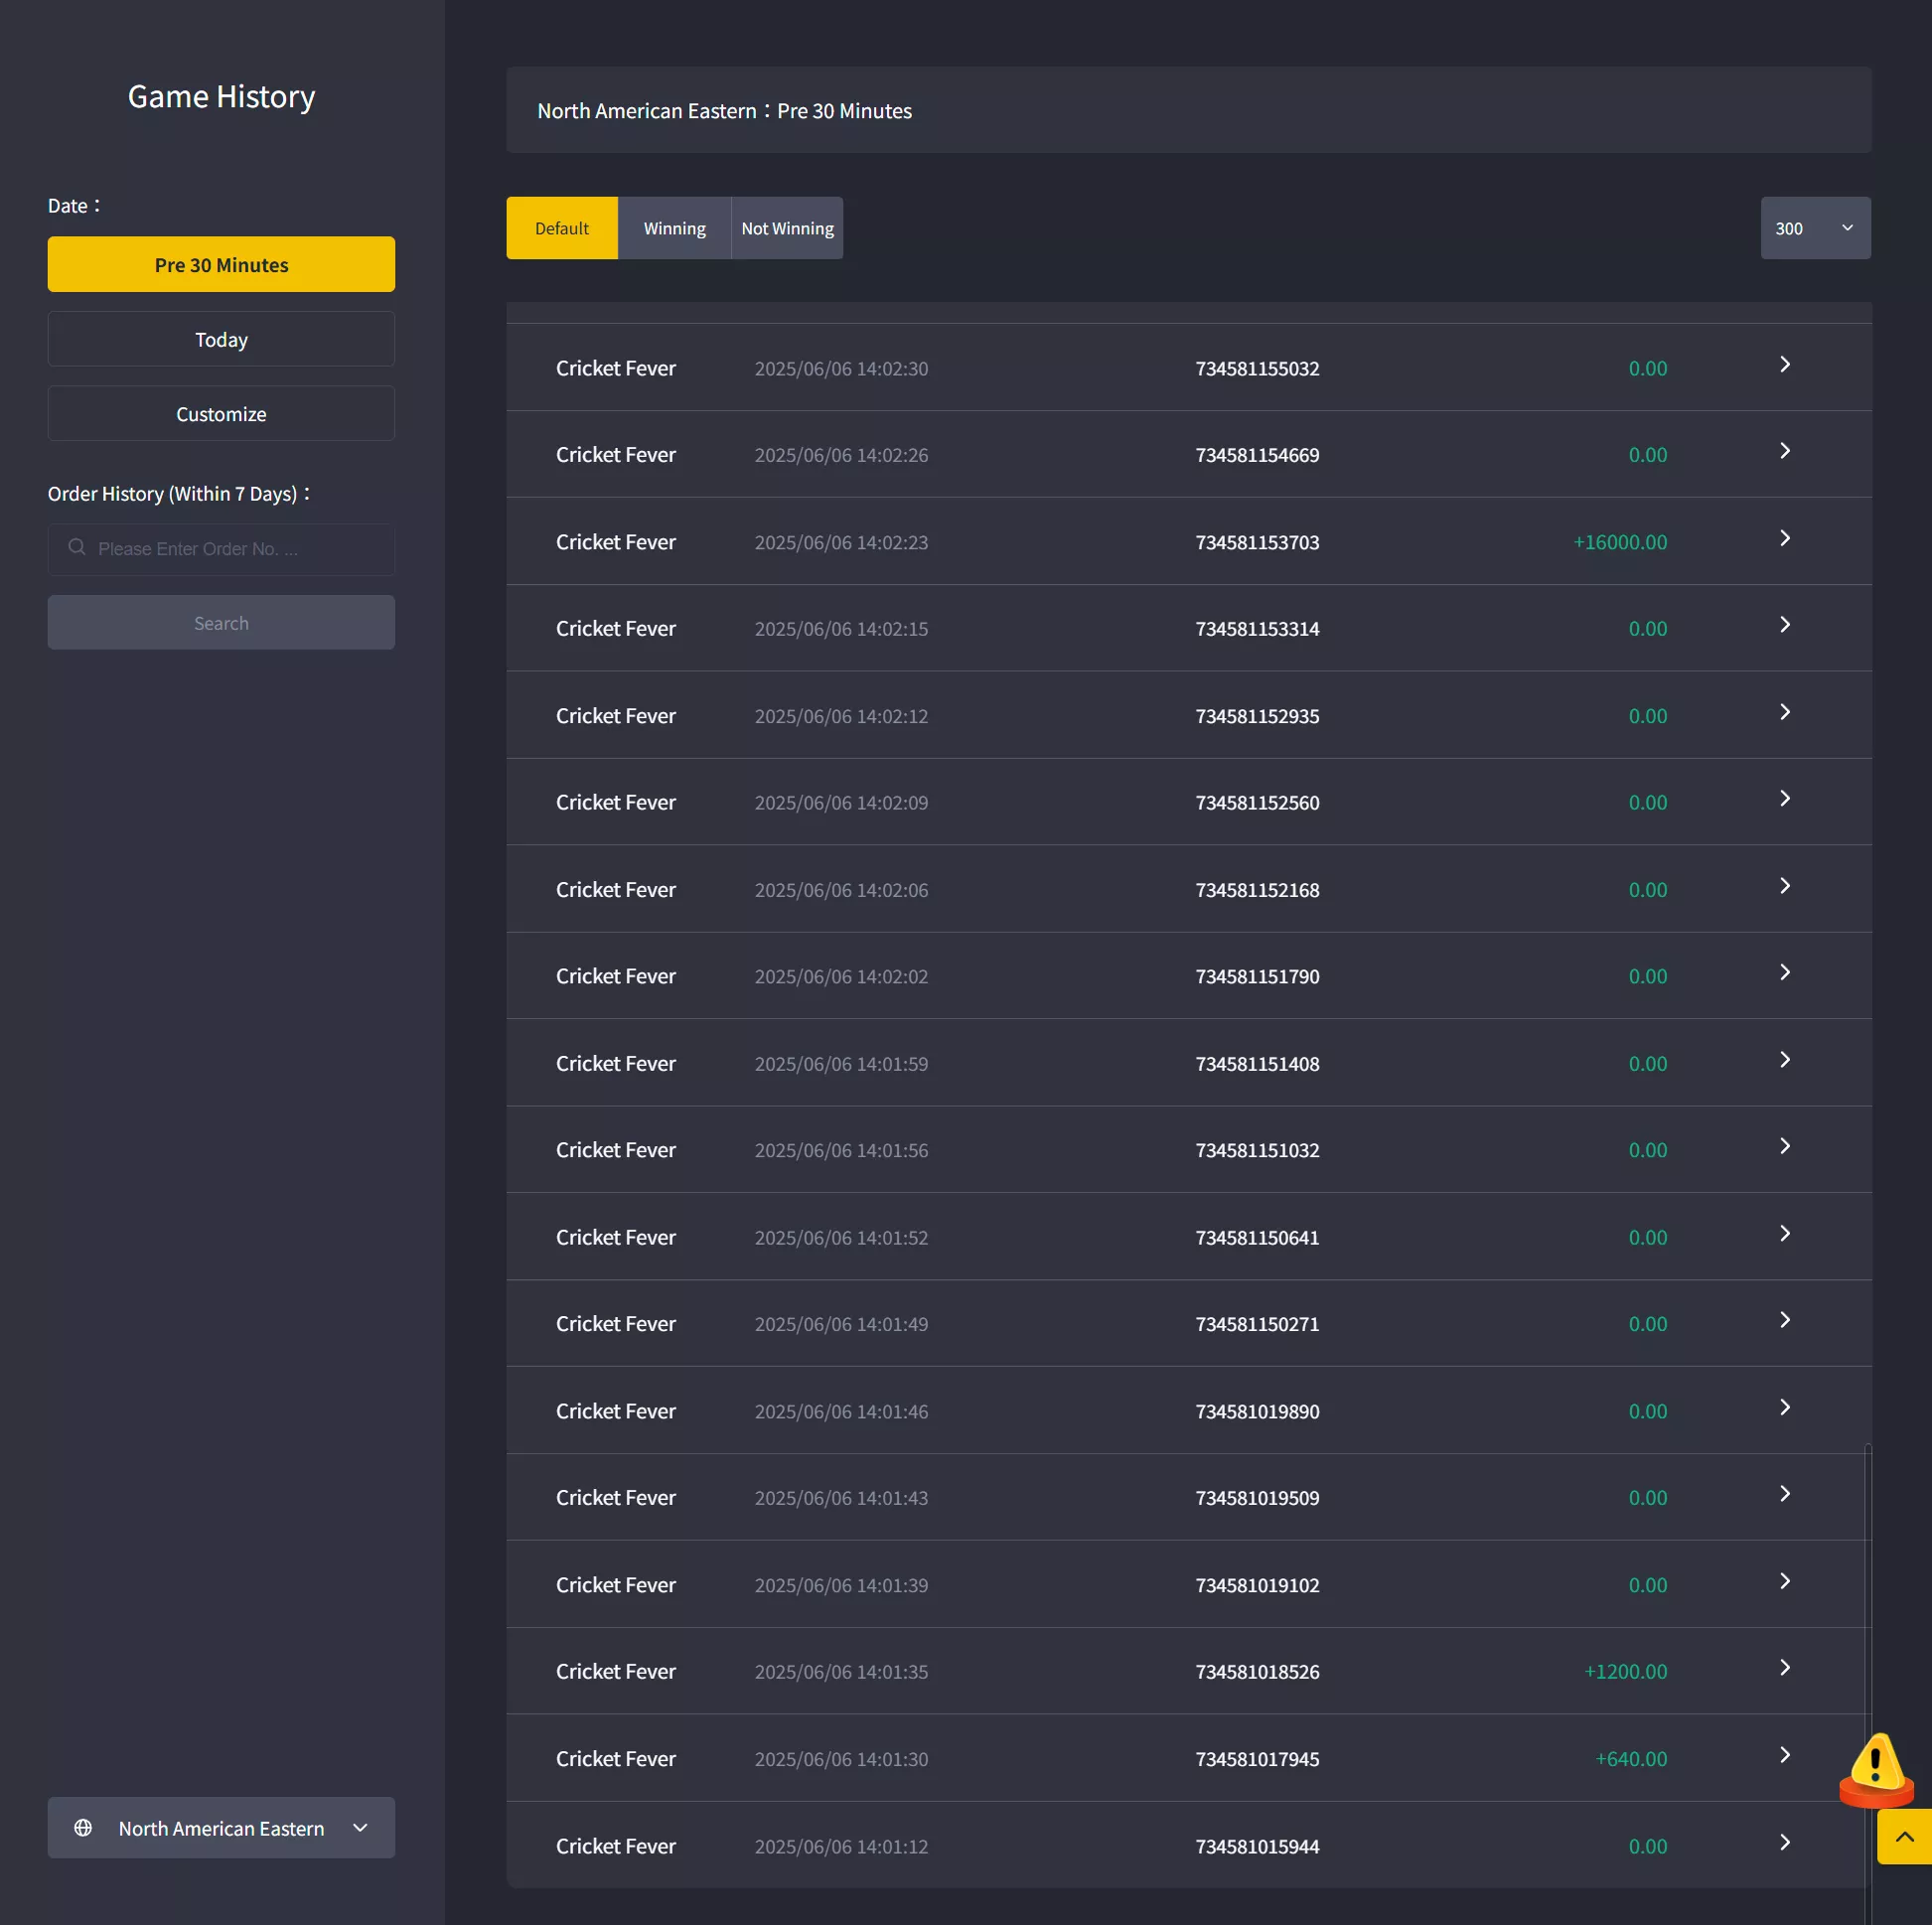Image resolution: width=1932 pixels, height=1925 pixels.
Task: Select the Pre 30 Minutes date range
Action: (x=221, y=265)
